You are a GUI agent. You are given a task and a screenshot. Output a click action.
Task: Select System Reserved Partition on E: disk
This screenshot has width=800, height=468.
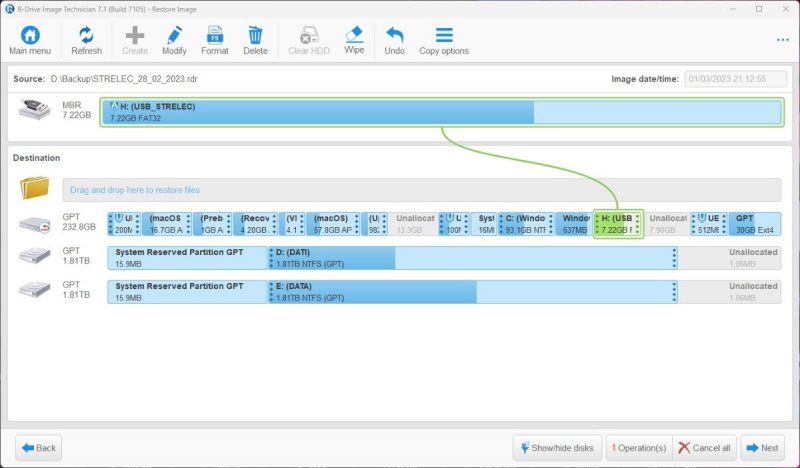(187, 292)
